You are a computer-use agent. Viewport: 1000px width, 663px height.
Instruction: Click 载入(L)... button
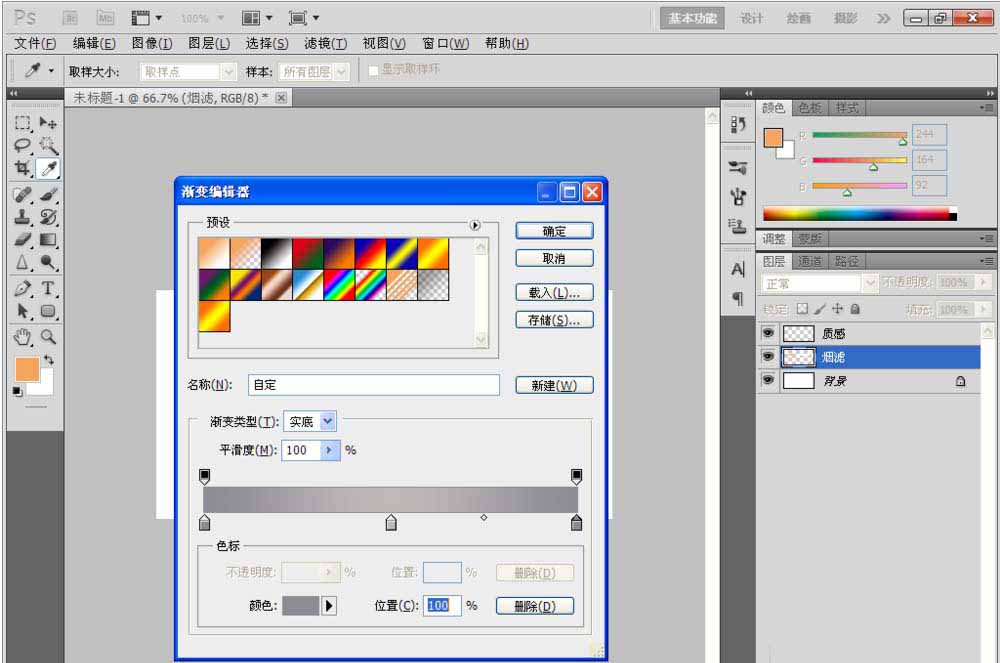coord(554,293)
